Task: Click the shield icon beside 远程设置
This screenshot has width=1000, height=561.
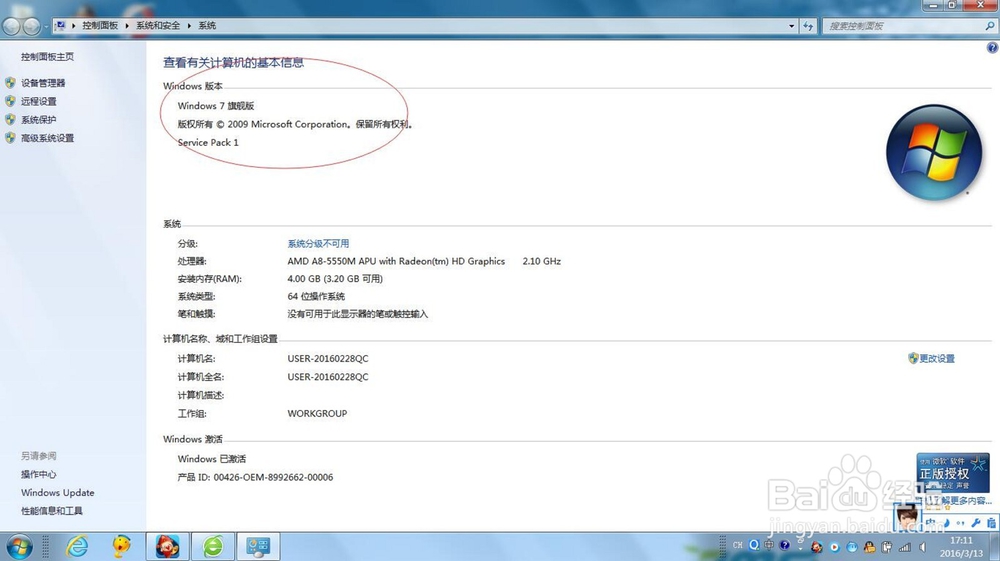Action: point(10,101)
